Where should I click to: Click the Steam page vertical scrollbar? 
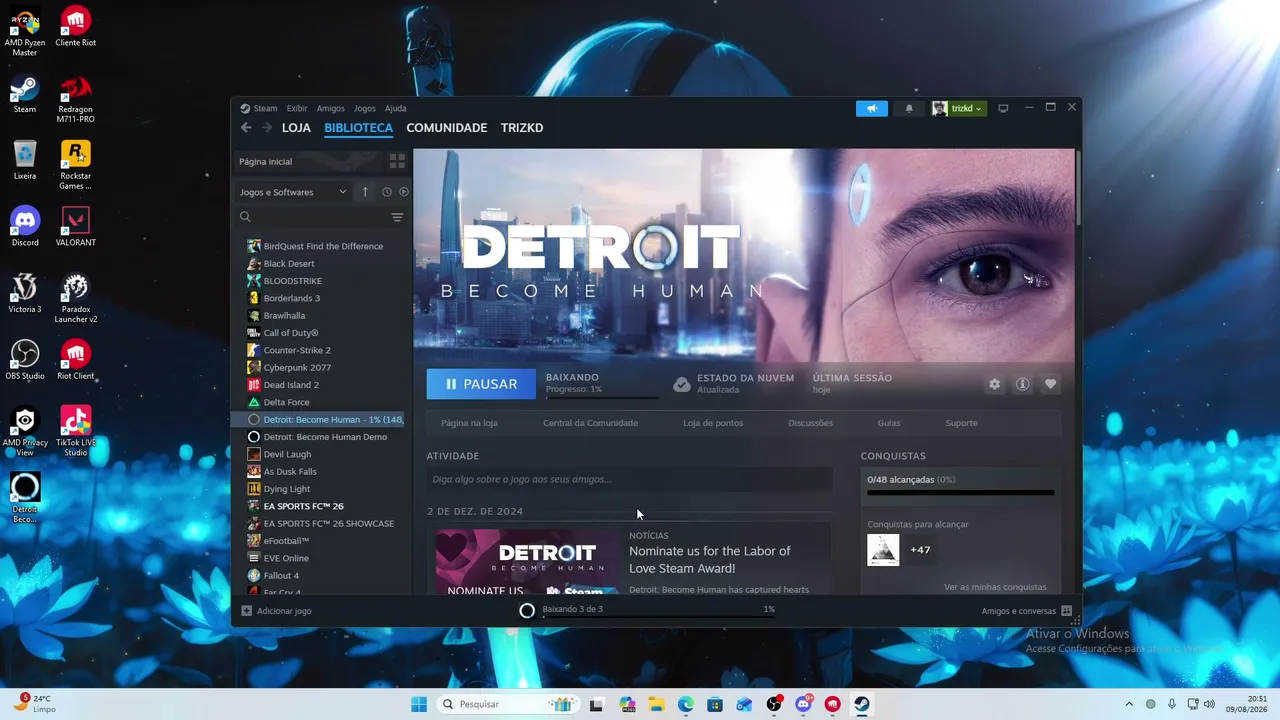(x=1078, y=186)
